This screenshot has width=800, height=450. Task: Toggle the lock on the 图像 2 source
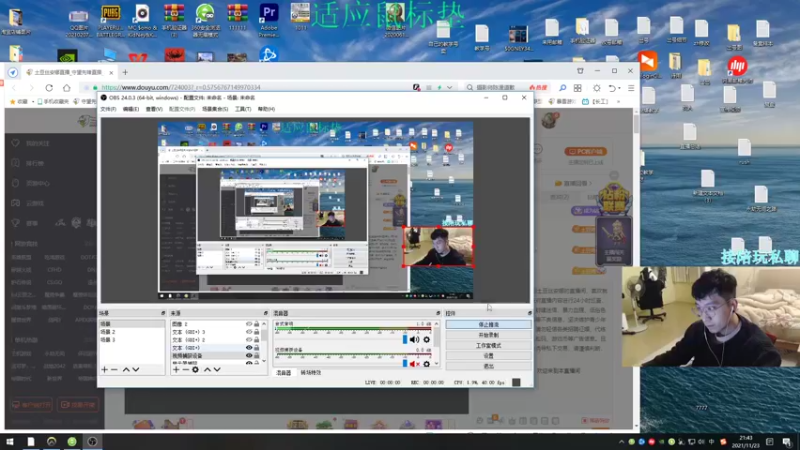click(257, 324)
